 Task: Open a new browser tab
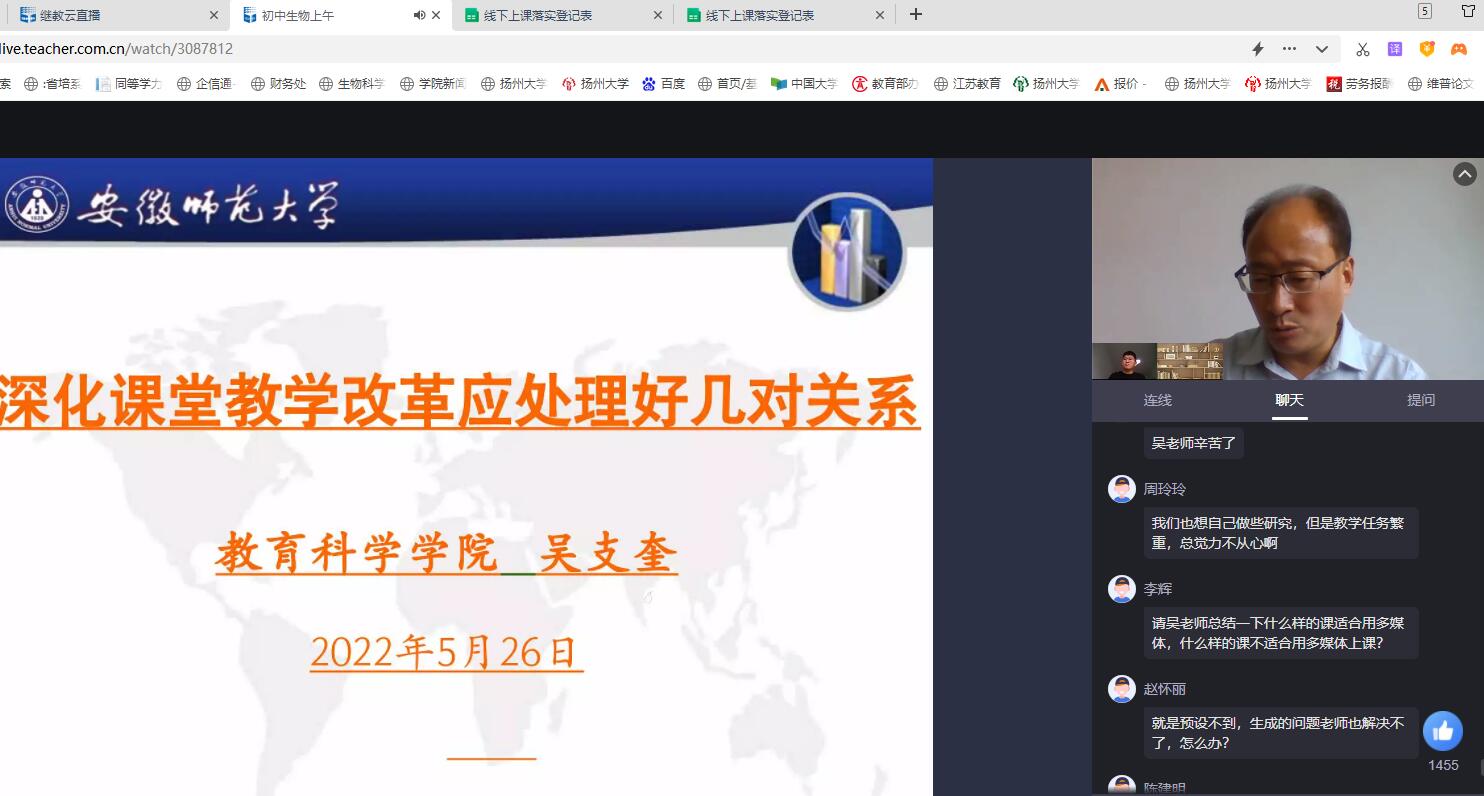click(915, 15)
